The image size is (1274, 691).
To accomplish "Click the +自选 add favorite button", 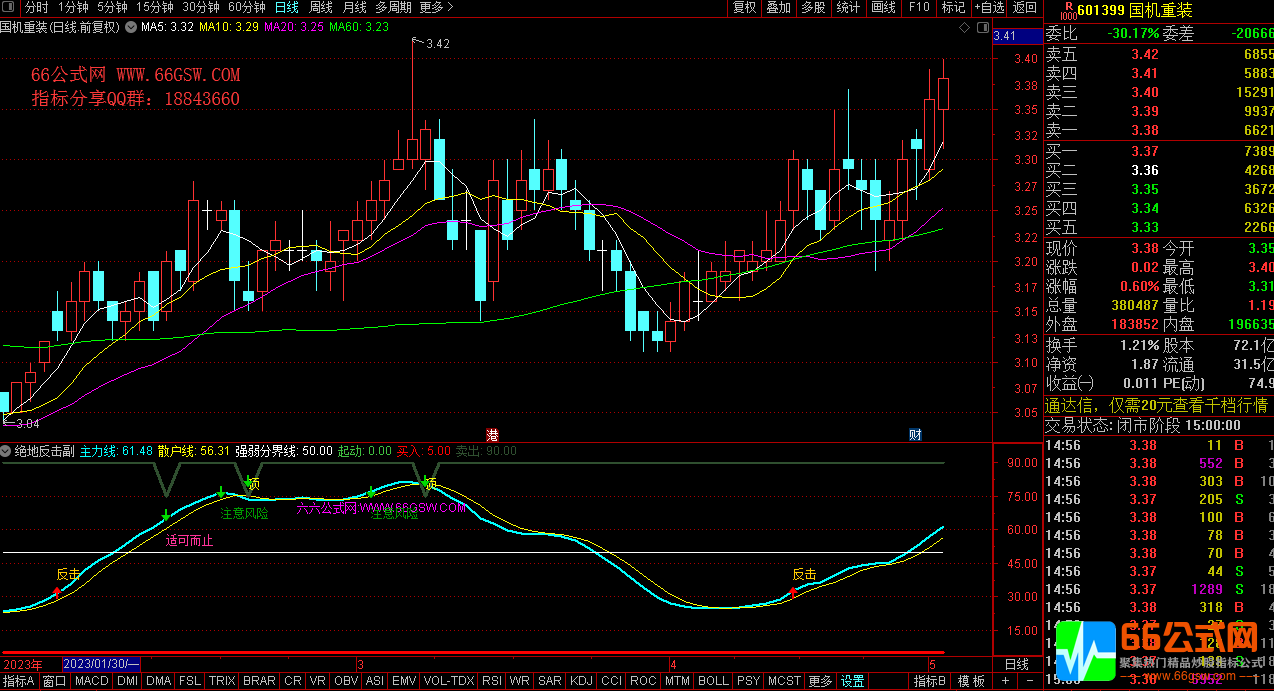I will [988, 7].
